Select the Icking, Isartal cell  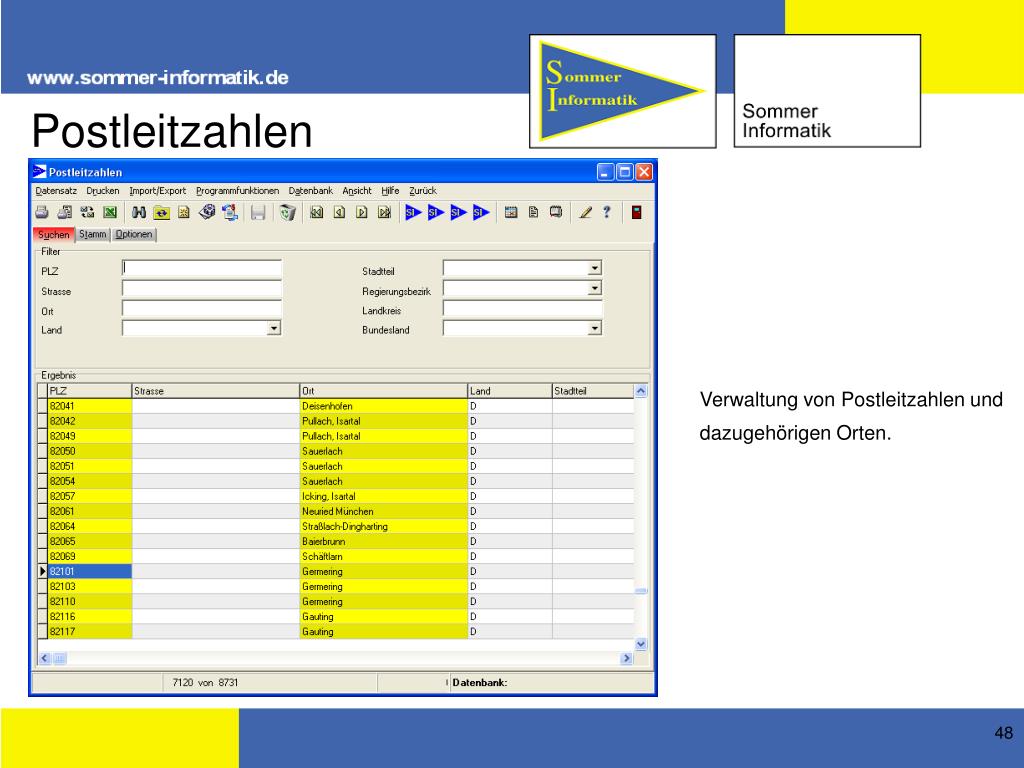[x=384, y=496]
